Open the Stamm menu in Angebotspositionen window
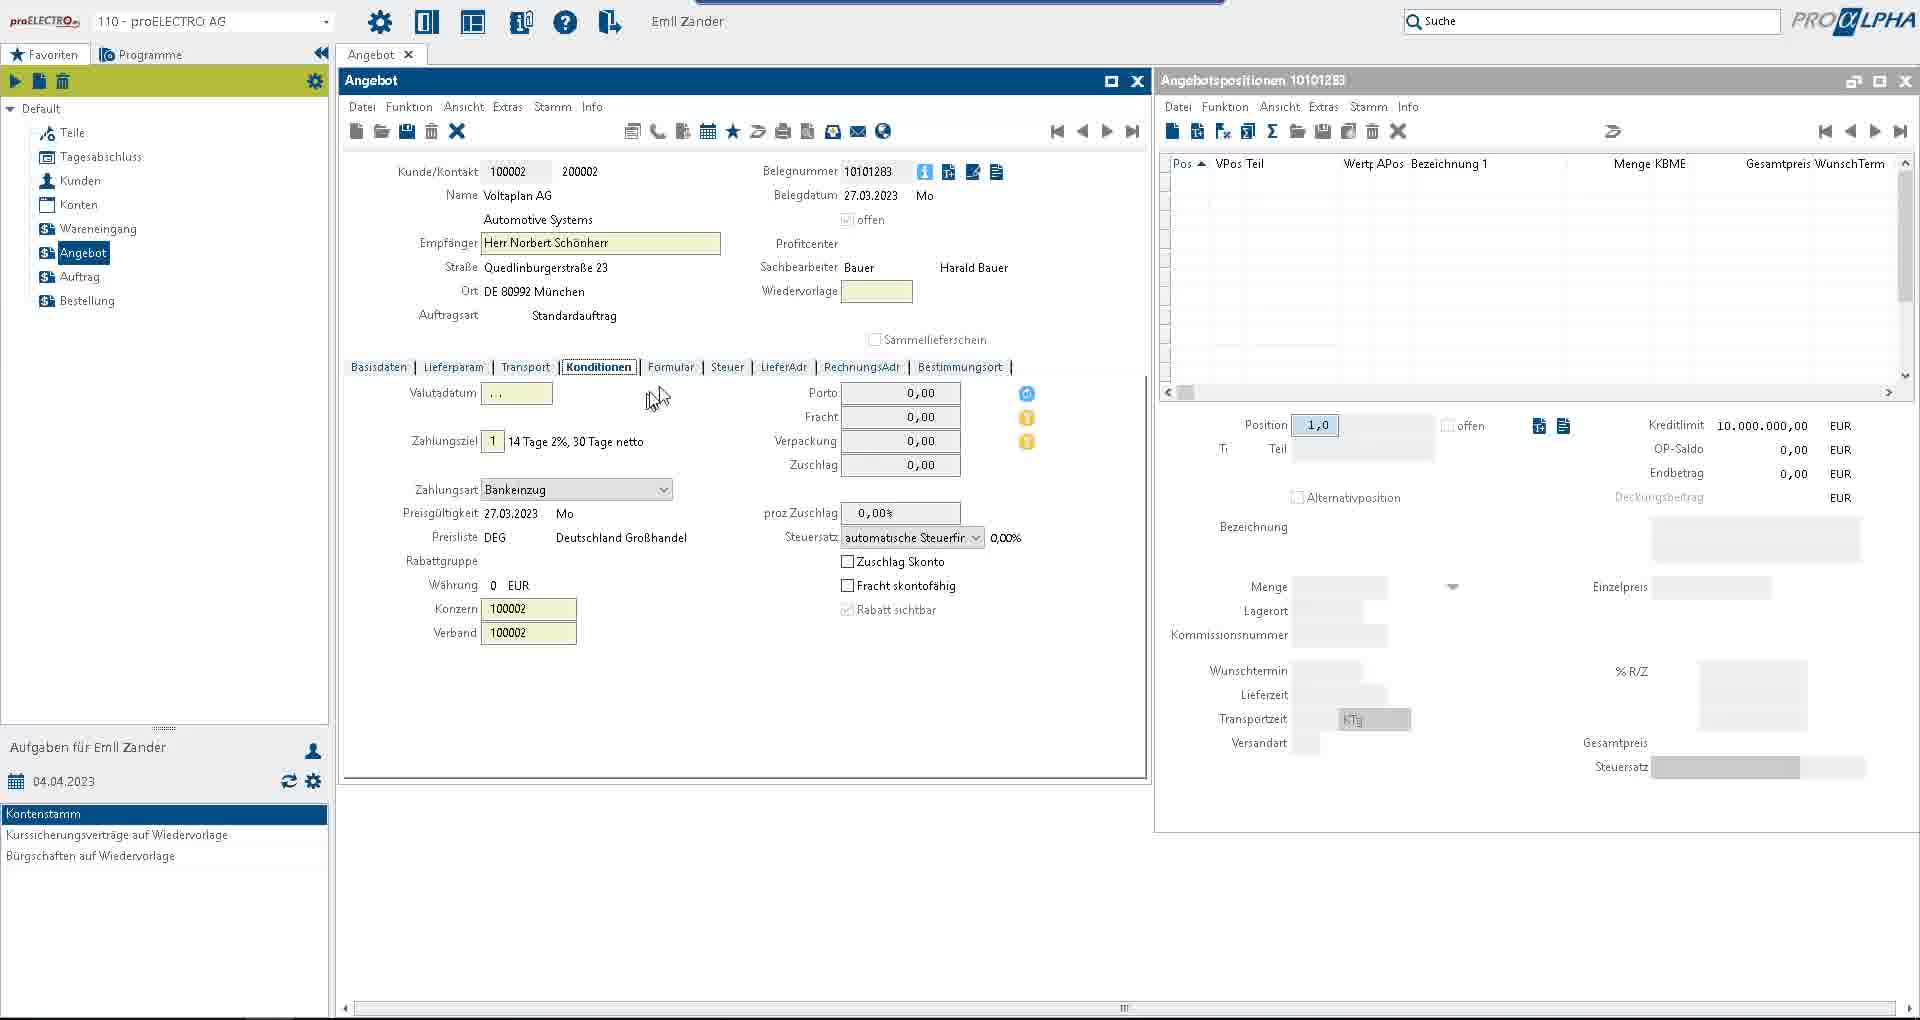The width and height of the screenshot is (1920, 1020). tap(1368, 107)
